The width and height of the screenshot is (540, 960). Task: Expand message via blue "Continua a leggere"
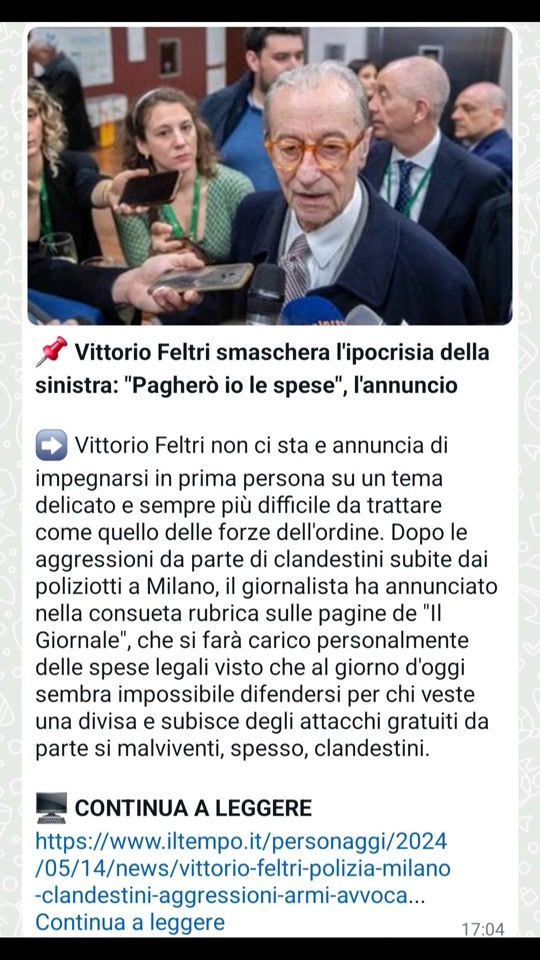[130, 921]
